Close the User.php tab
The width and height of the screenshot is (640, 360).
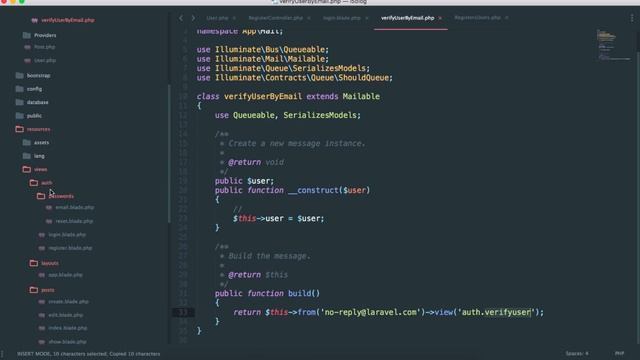234,18
